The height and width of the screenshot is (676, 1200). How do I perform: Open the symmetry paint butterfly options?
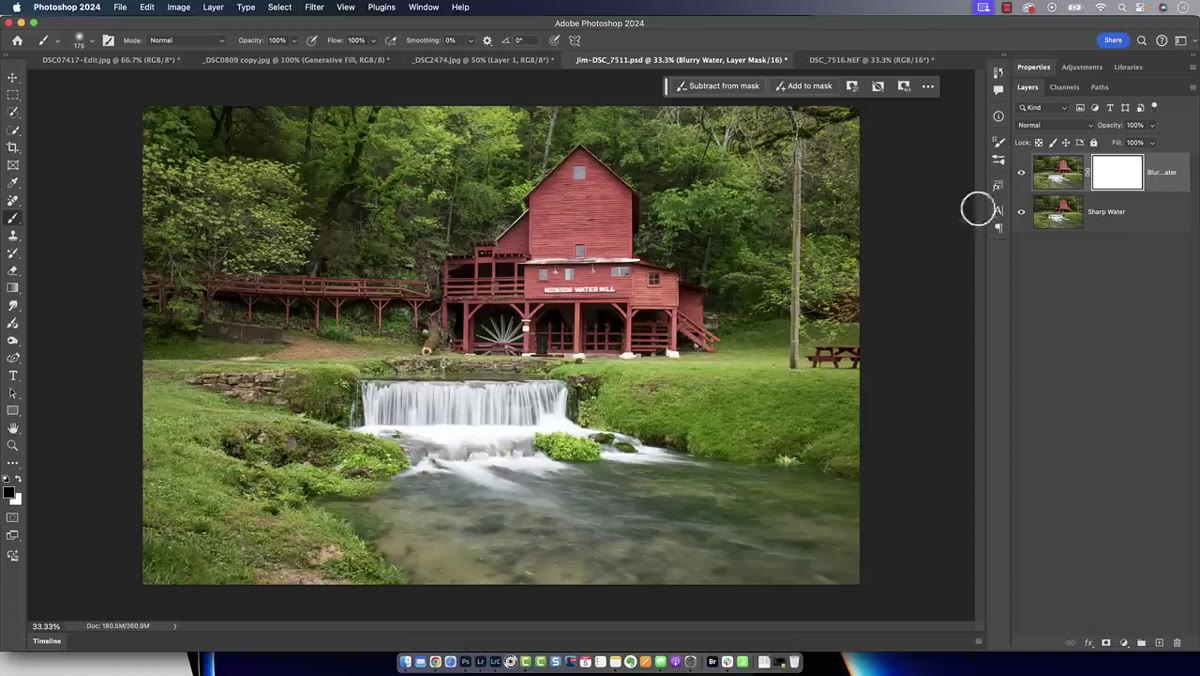tap(575, 41)
